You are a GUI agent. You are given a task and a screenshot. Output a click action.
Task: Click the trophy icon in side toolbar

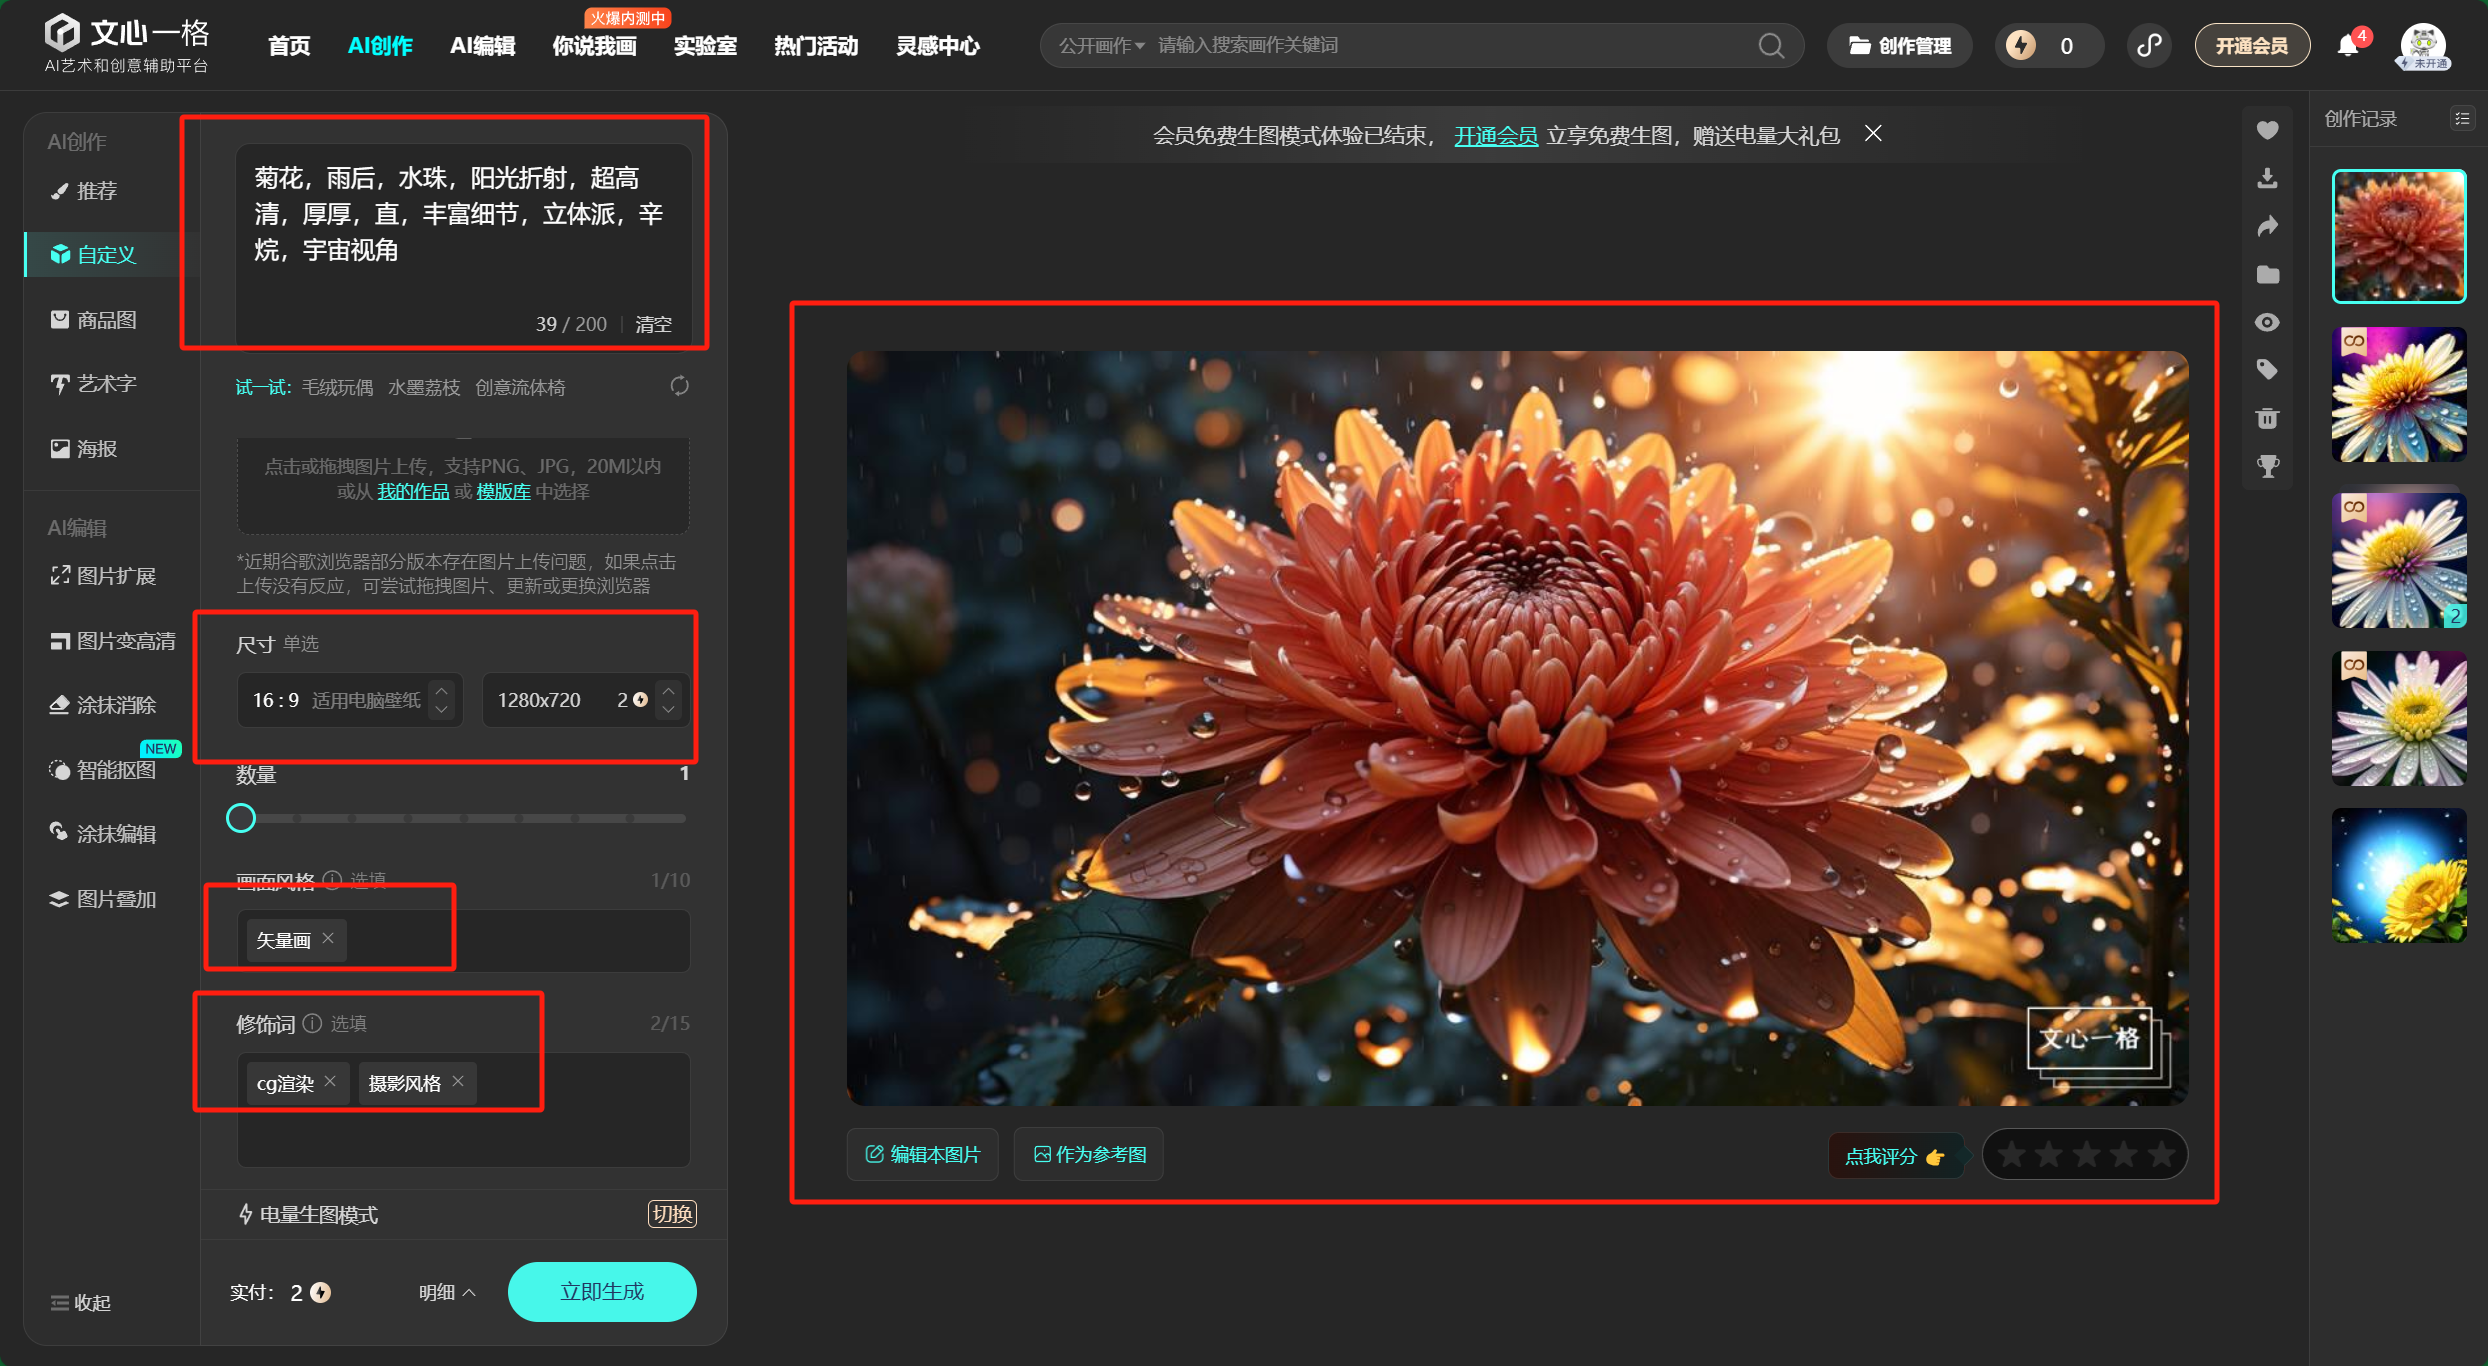point(2267,466)
